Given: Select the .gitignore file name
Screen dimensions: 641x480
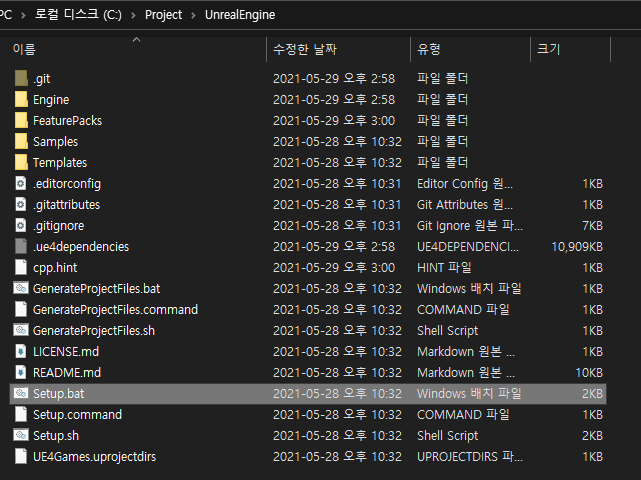Looking at the screenshot, I should coord(59,226).
